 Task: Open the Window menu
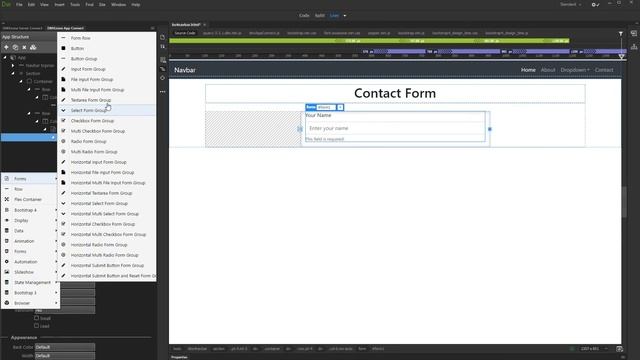pos(118,5)
